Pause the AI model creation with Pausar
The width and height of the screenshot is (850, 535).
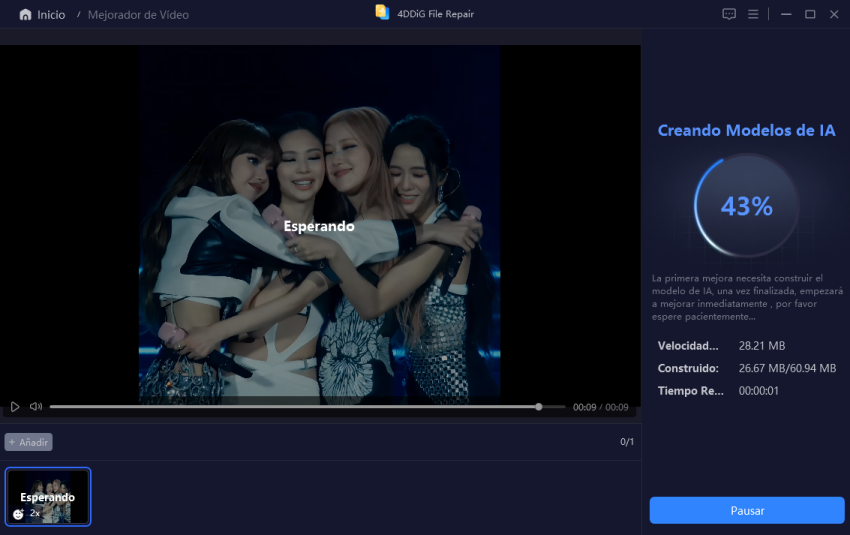(747, 511)
